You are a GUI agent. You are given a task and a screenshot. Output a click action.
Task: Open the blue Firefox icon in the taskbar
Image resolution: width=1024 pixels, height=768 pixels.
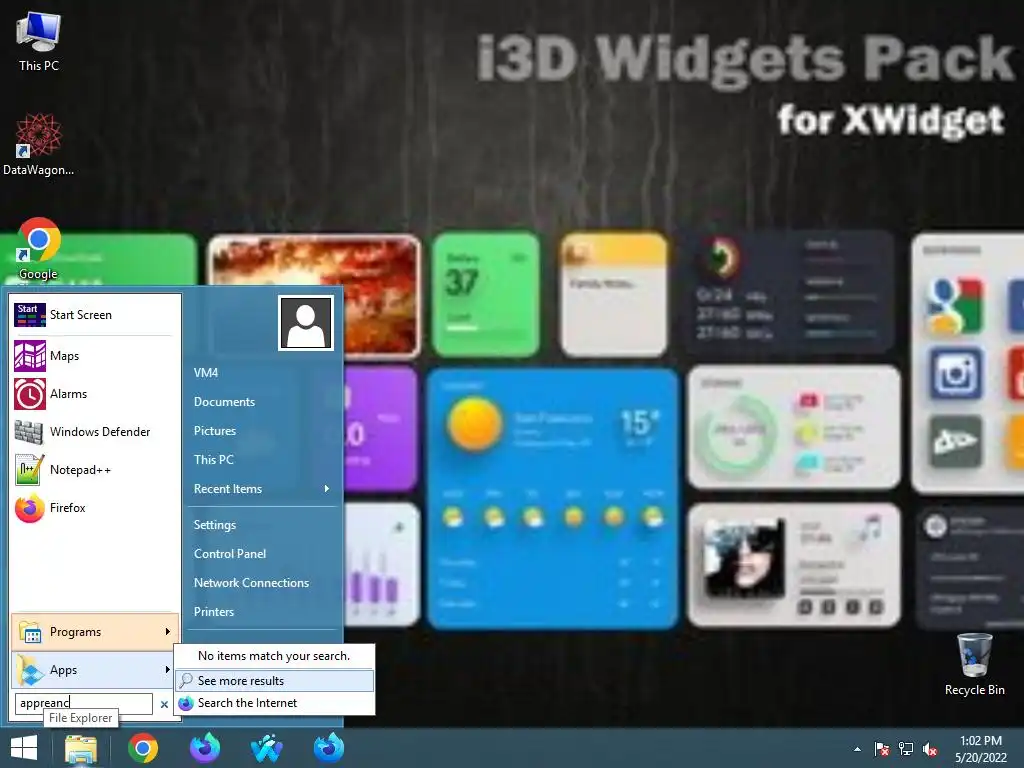click(x=328, y=748)
